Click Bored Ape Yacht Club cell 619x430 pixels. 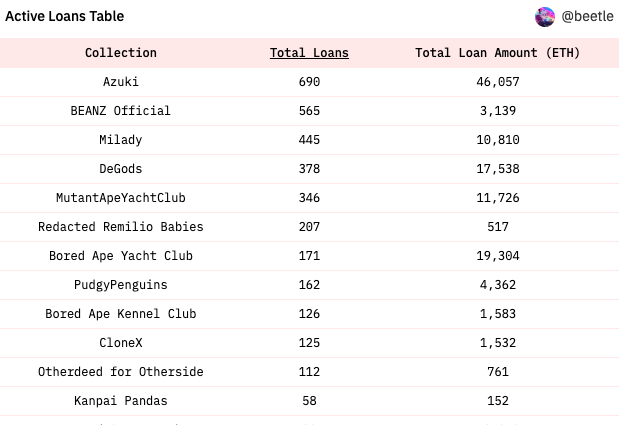click(x=121, y=256)
